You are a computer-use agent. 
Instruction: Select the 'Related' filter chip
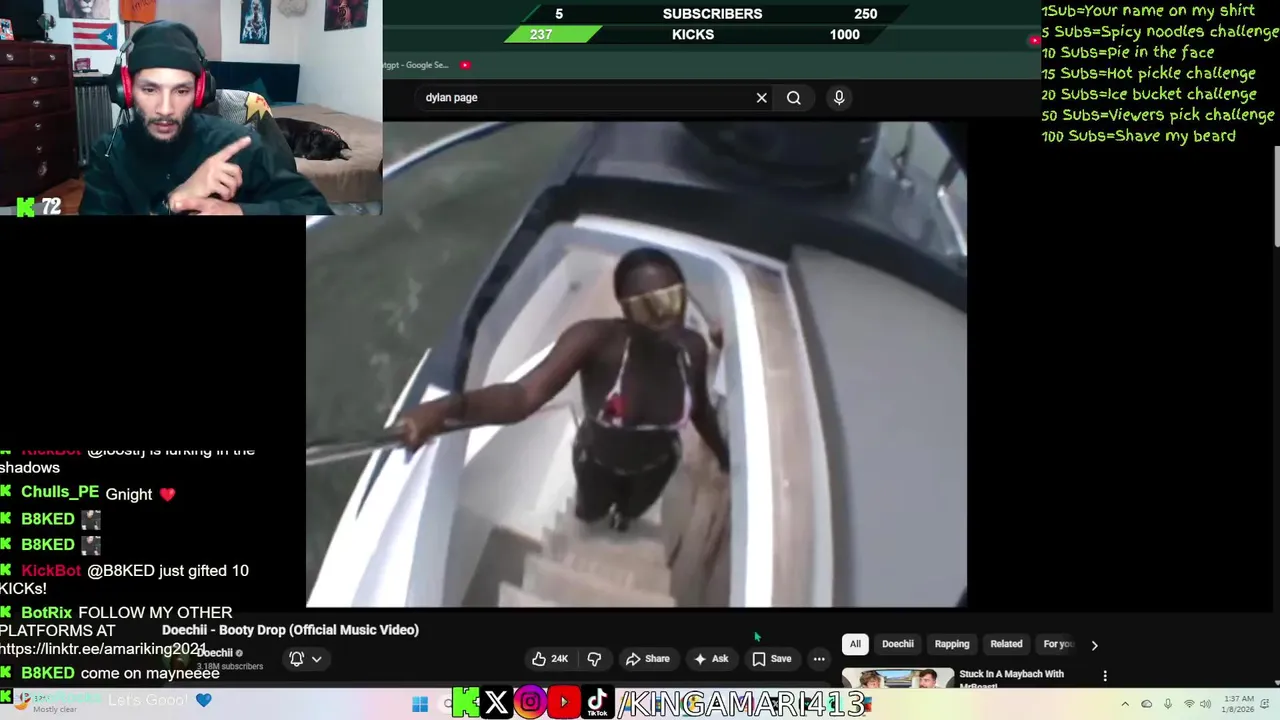1006,644
